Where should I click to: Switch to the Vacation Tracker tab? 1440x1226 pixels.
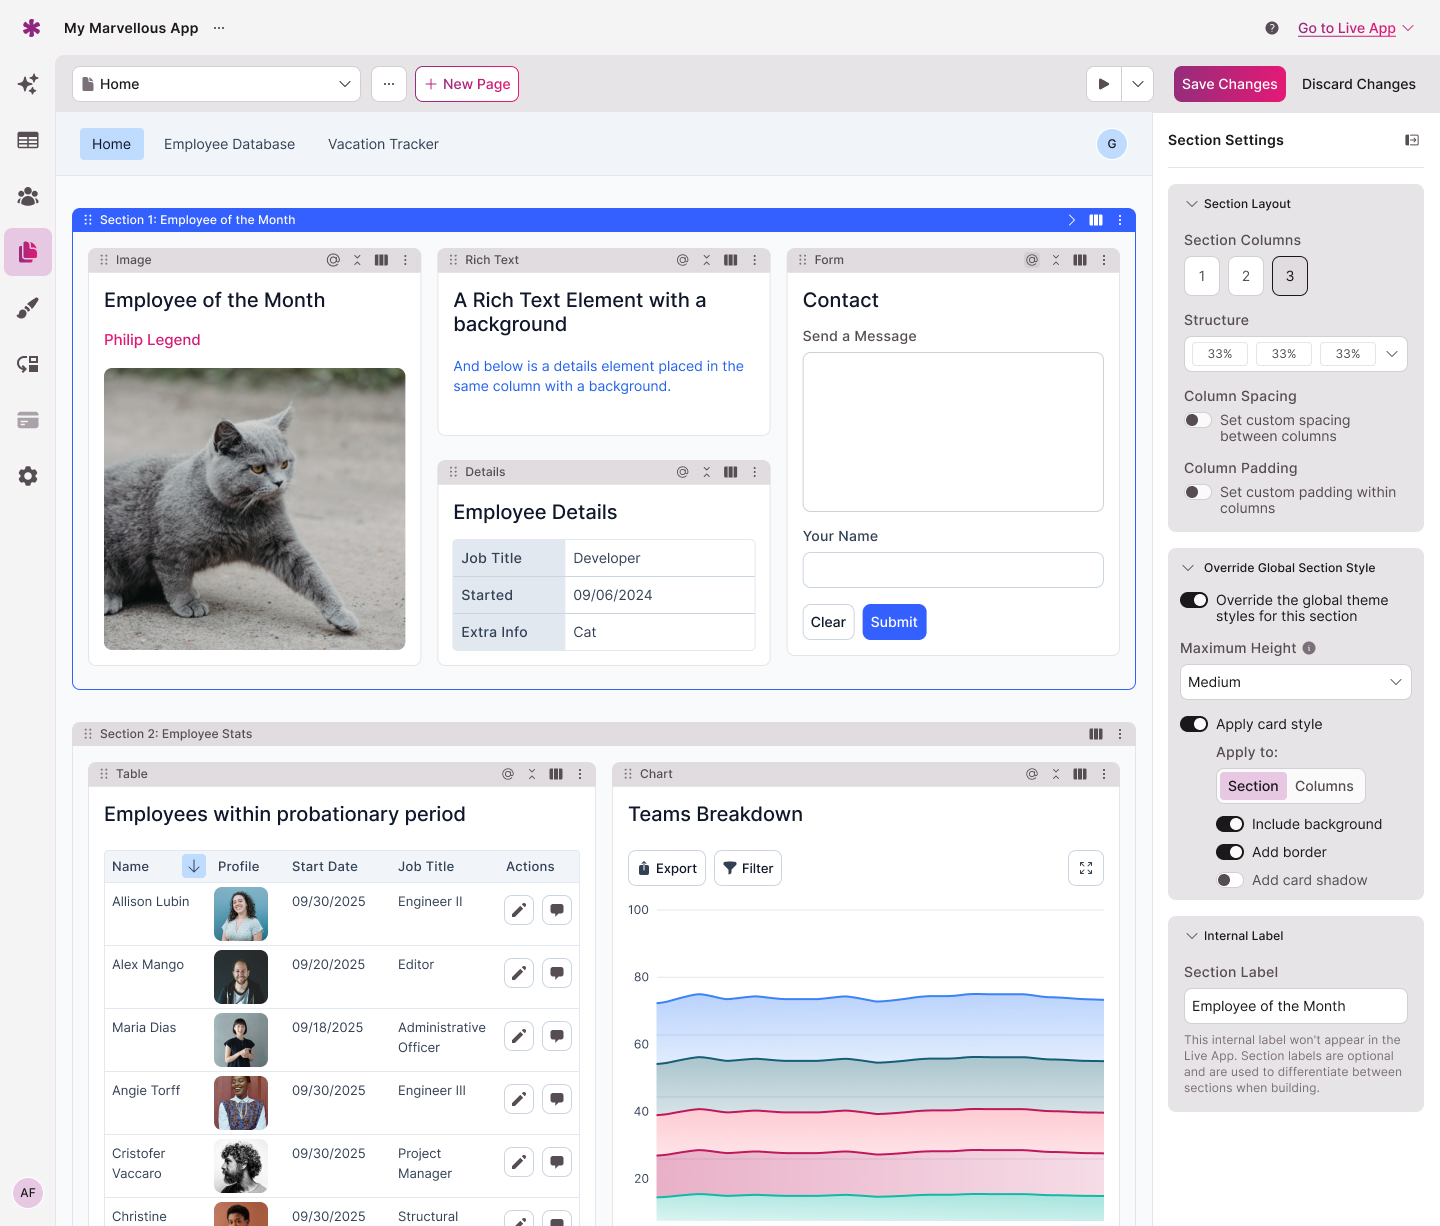click(383, 144)
